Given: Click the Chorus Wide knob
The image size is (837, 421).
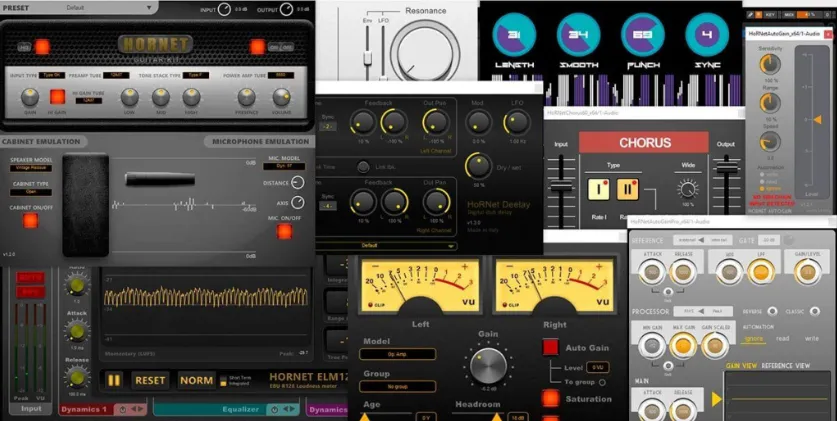Looking at the screenshot, I should 688,188.
